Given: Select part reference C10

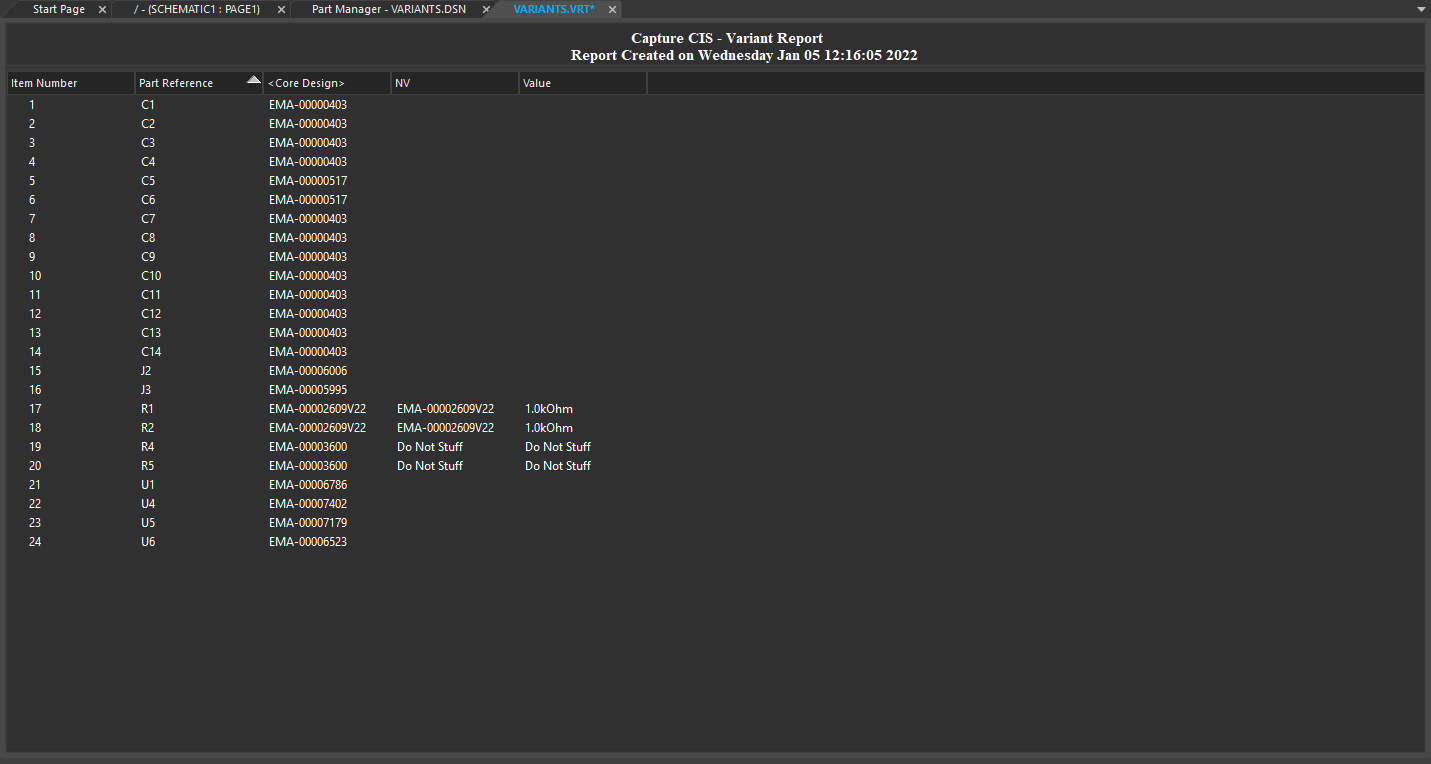Looking at the screenshot, I should (151, 275).
